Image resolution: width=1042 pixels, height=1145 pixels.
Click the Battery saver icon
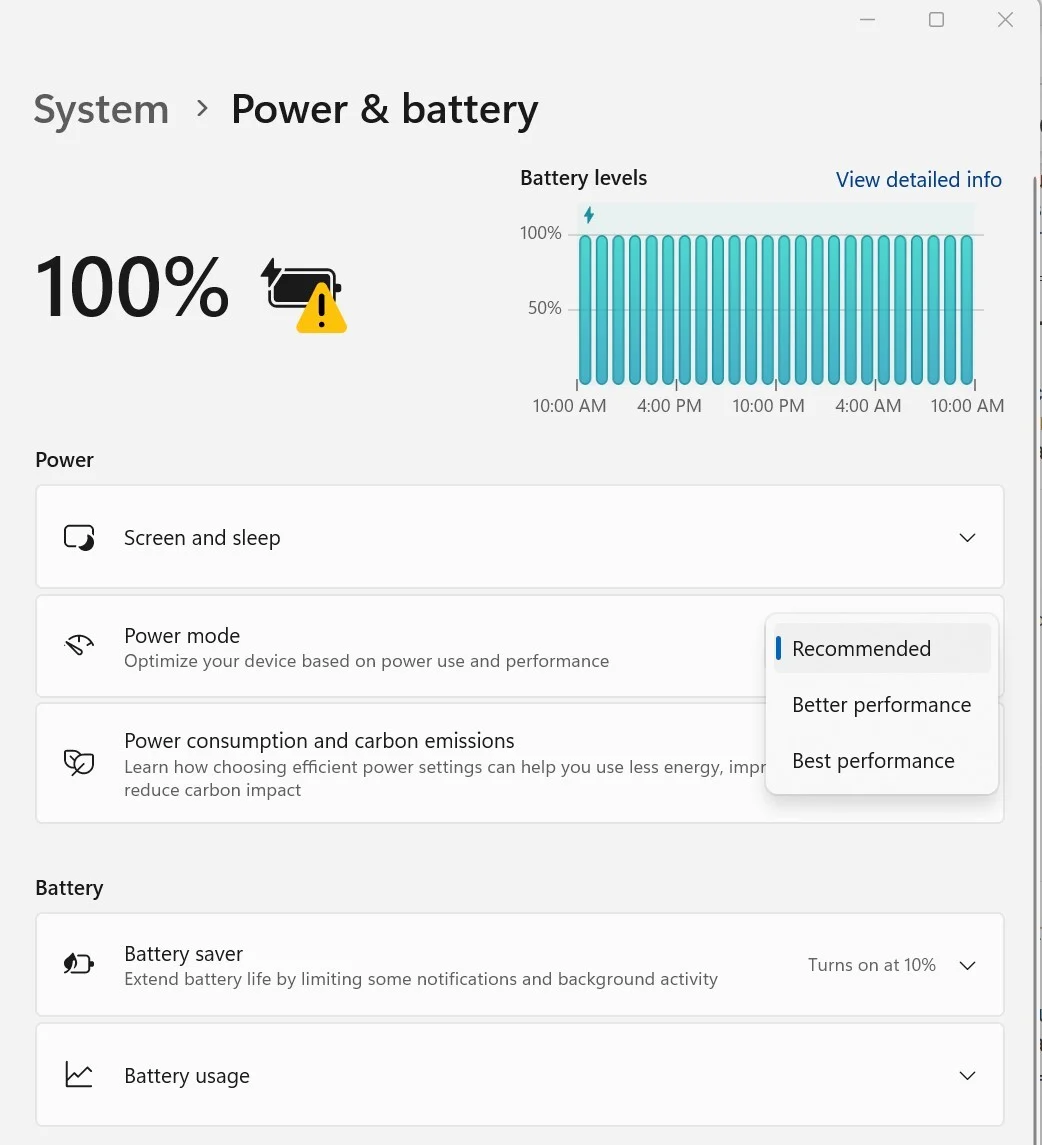click(x=79, y=964)
